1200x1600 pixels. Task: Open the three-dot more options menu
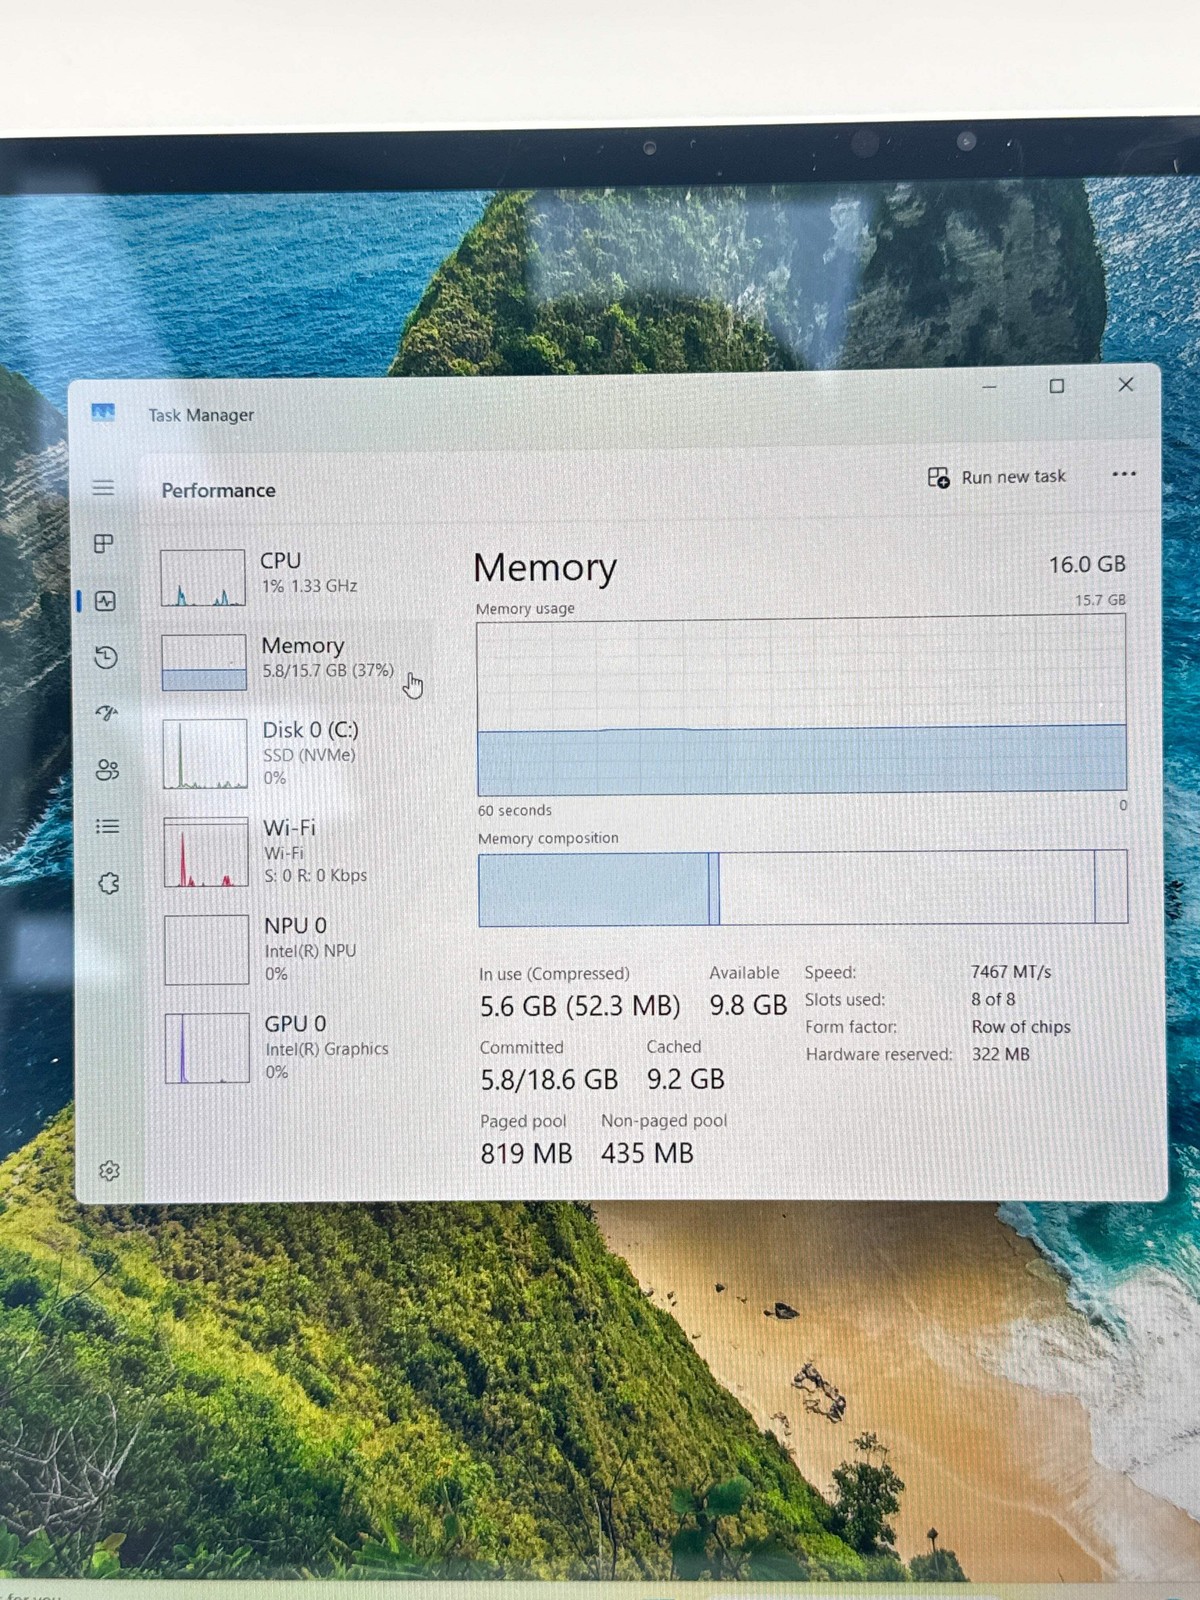click(1124, 474)
